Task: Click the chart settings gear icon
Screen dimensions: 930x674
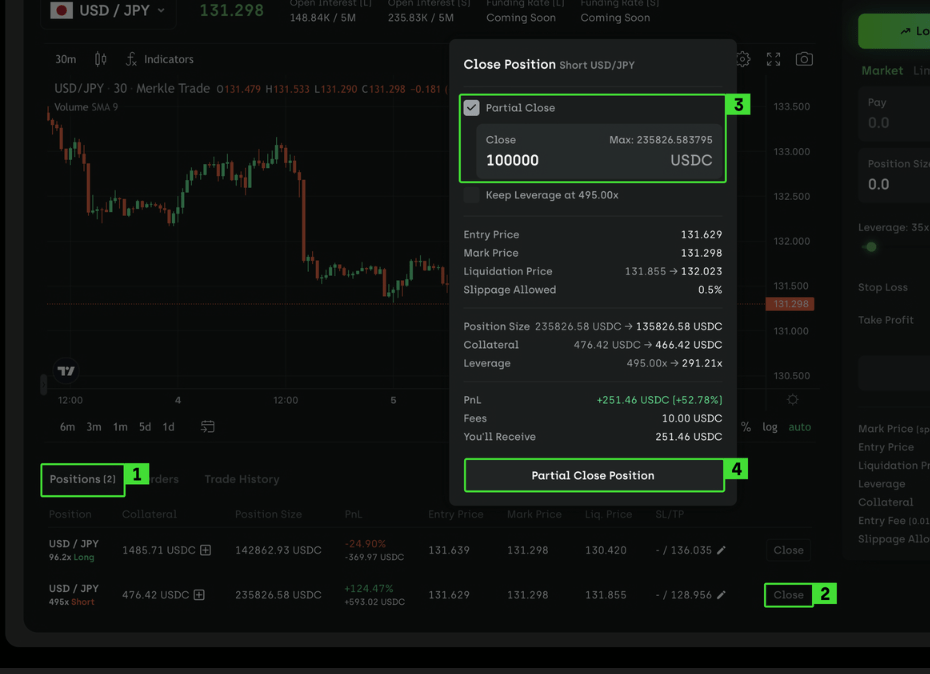Action: (743, 60)
